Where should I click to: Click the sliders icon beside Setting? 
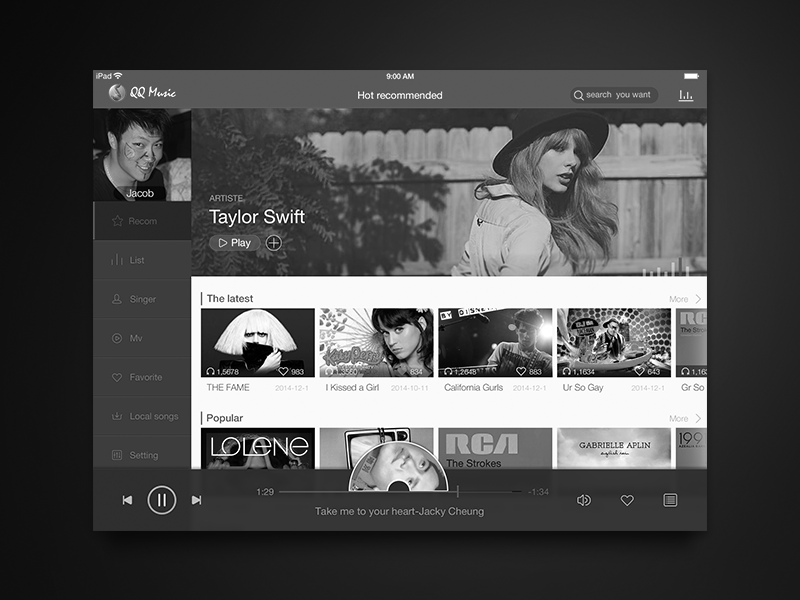point(117,455)
